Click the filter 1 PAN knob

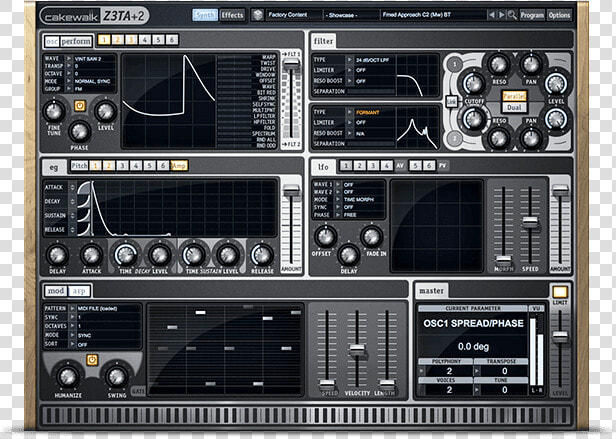tap(531, 64)
